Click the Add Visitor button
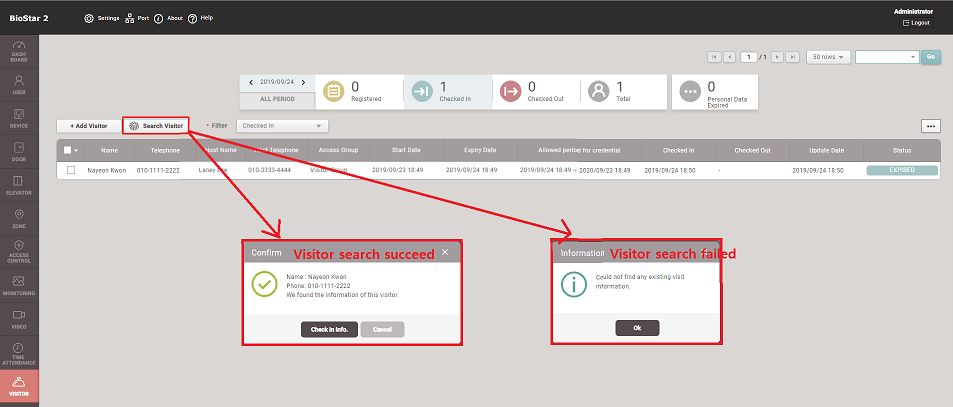Image resolution: width=953 pixels, height=407 pixels. coord(88,126)
